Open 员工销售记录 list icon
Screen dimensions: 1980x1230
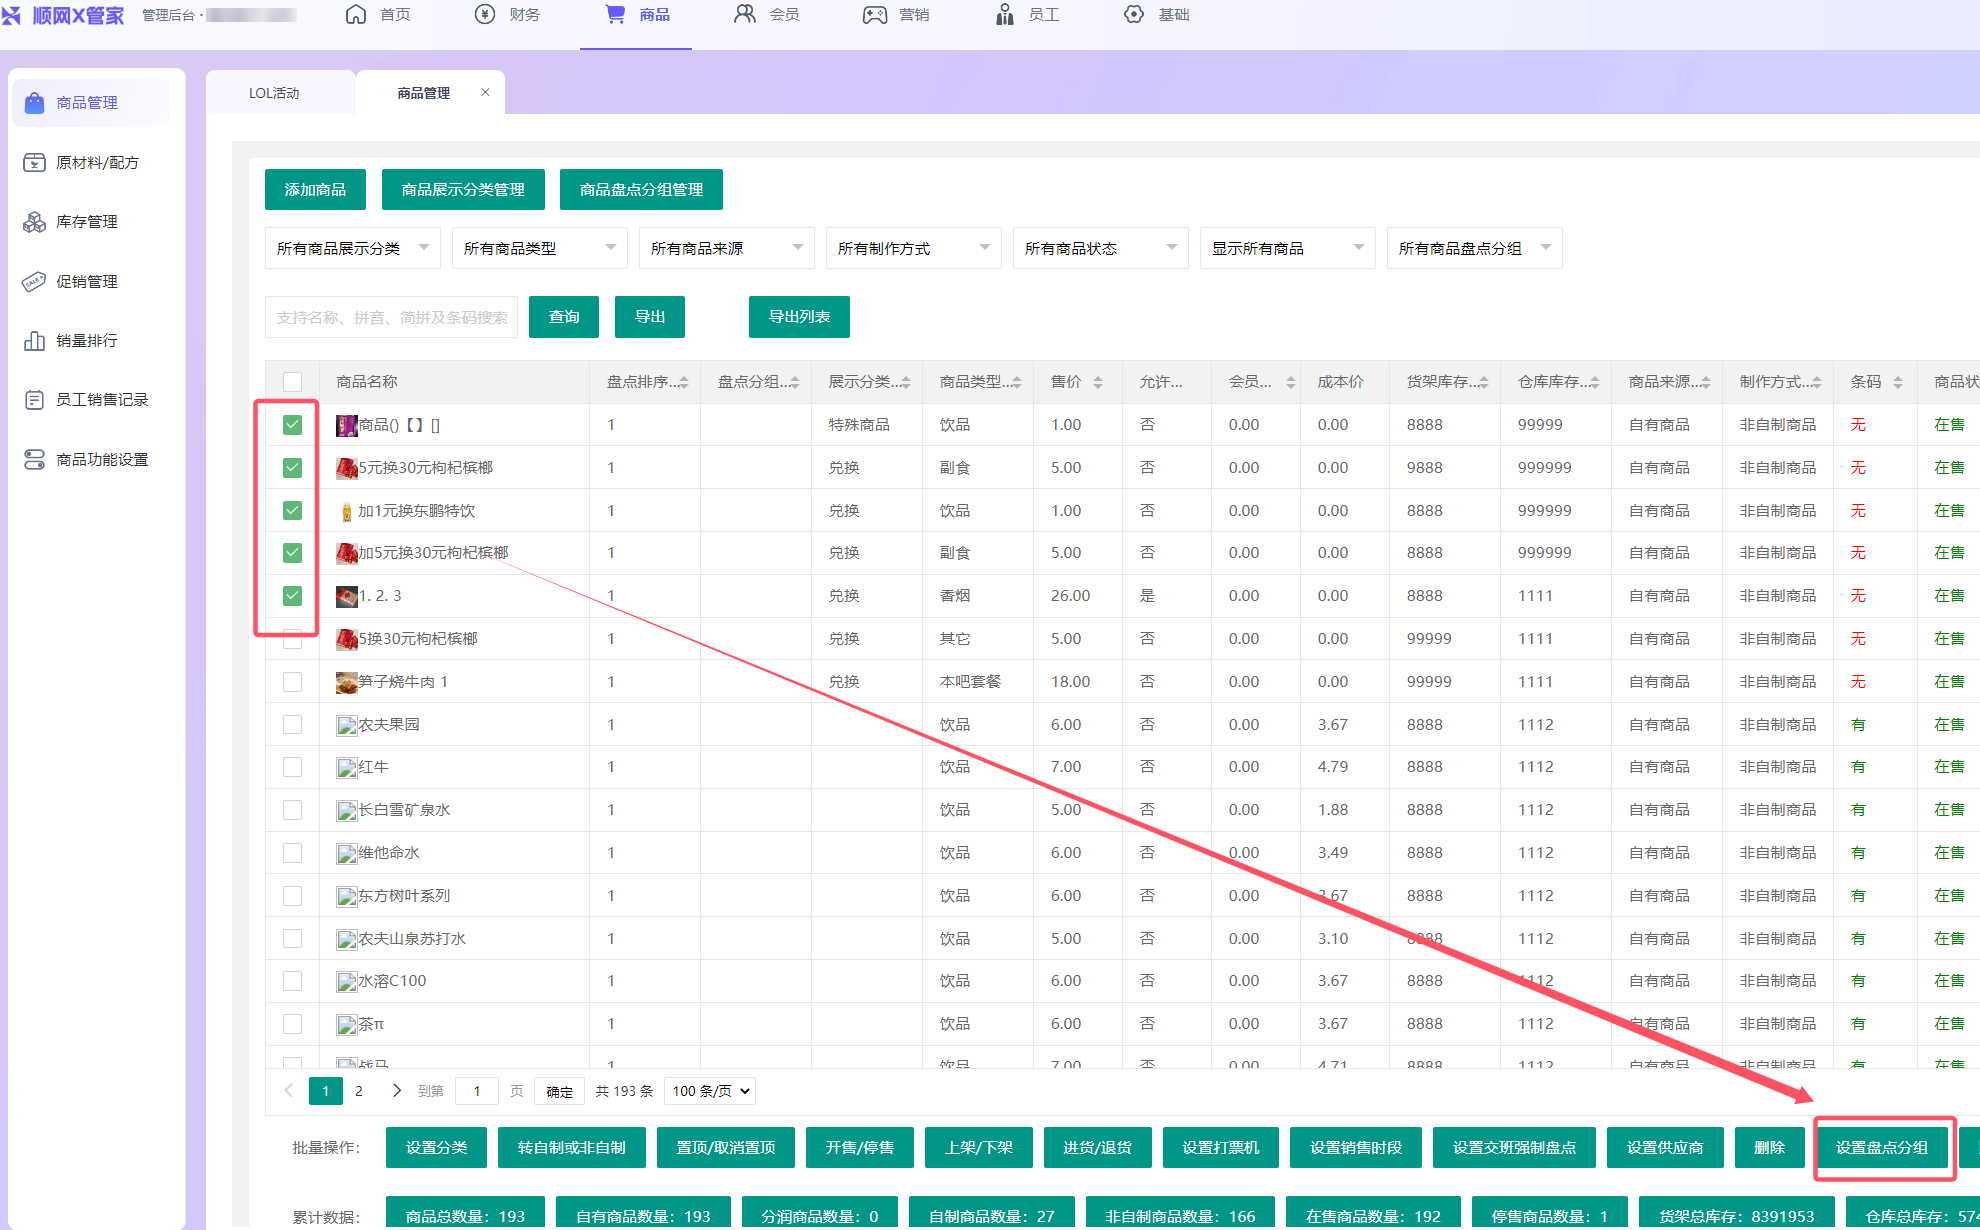[x=35, y=400]
